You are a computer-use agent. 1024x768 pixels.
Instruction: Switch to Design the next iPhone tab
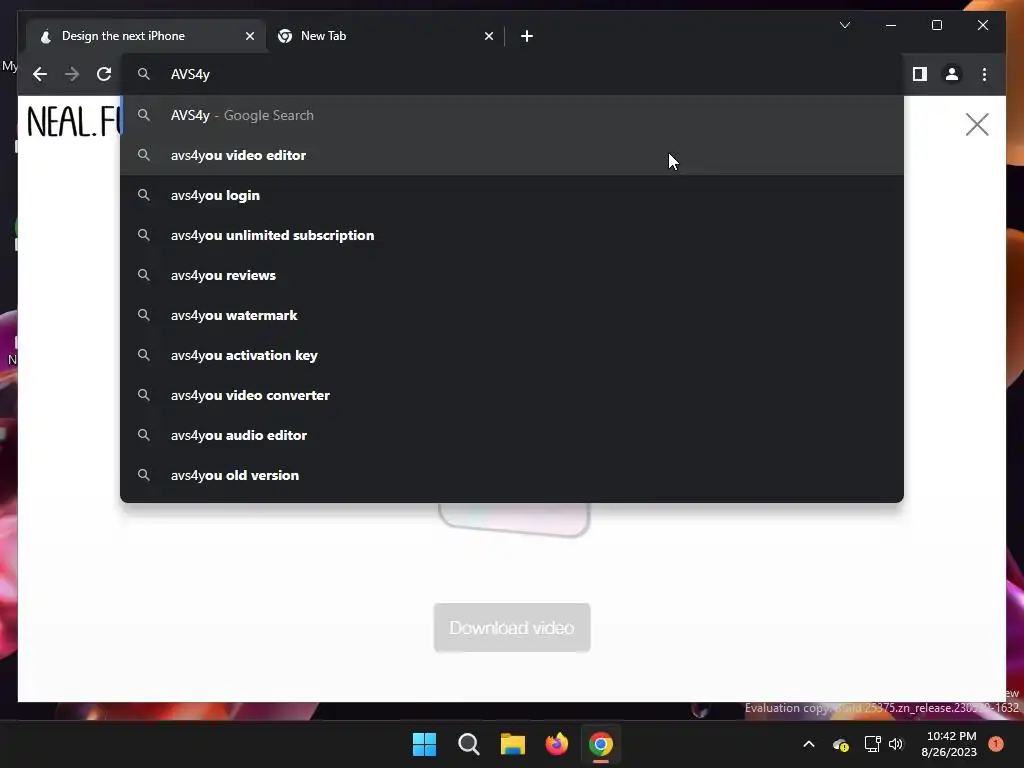point(145,36)
